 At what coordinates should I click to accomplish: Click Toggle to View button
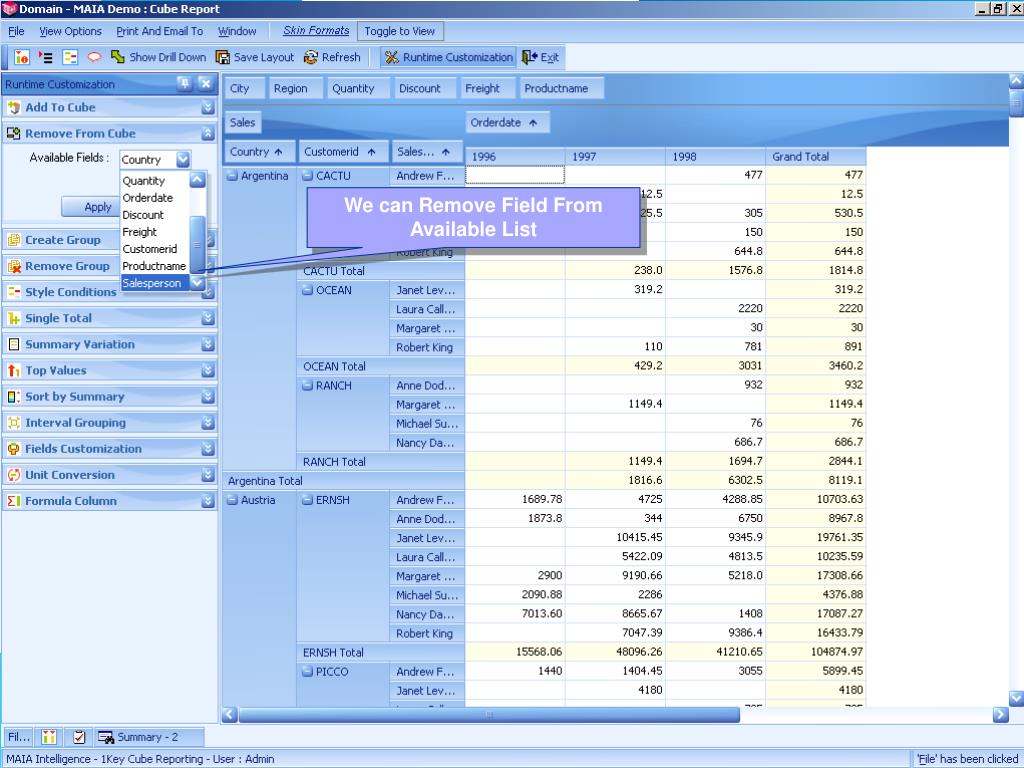coord(400,31)
